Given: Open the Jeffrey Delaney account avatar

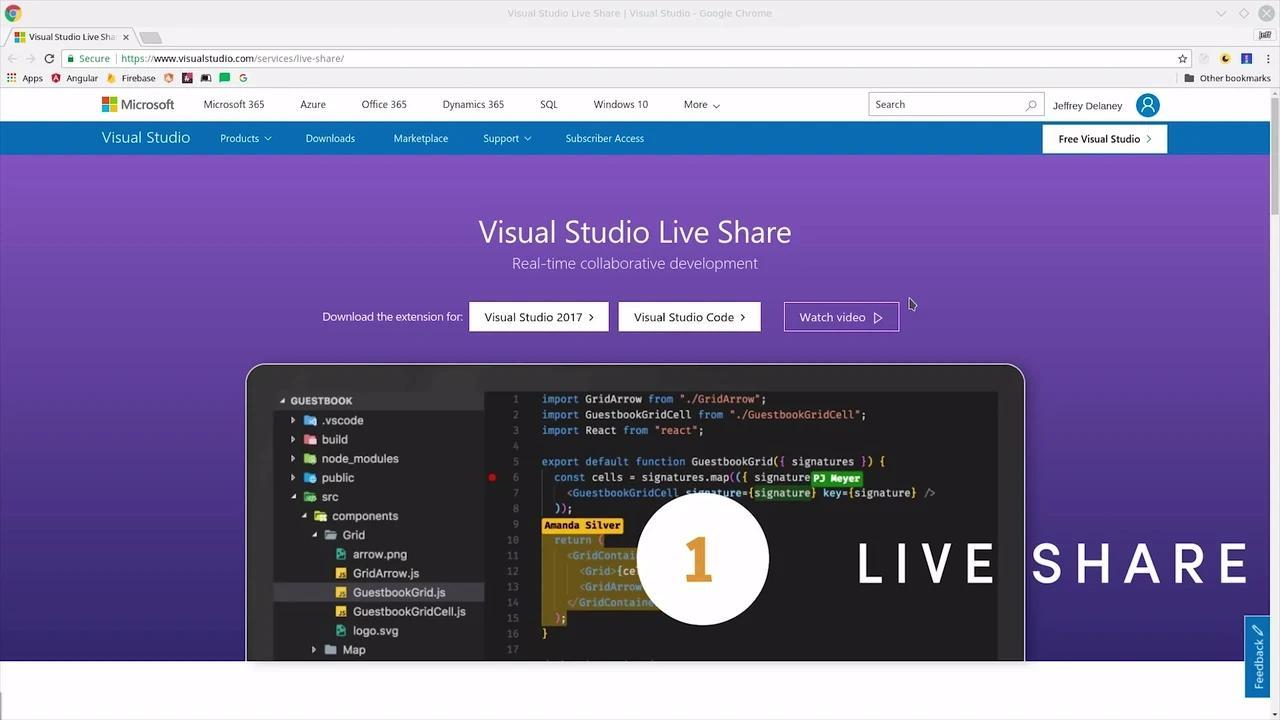Looking at the screenshot, I should pyautogui.click(x=1148, y=104).
